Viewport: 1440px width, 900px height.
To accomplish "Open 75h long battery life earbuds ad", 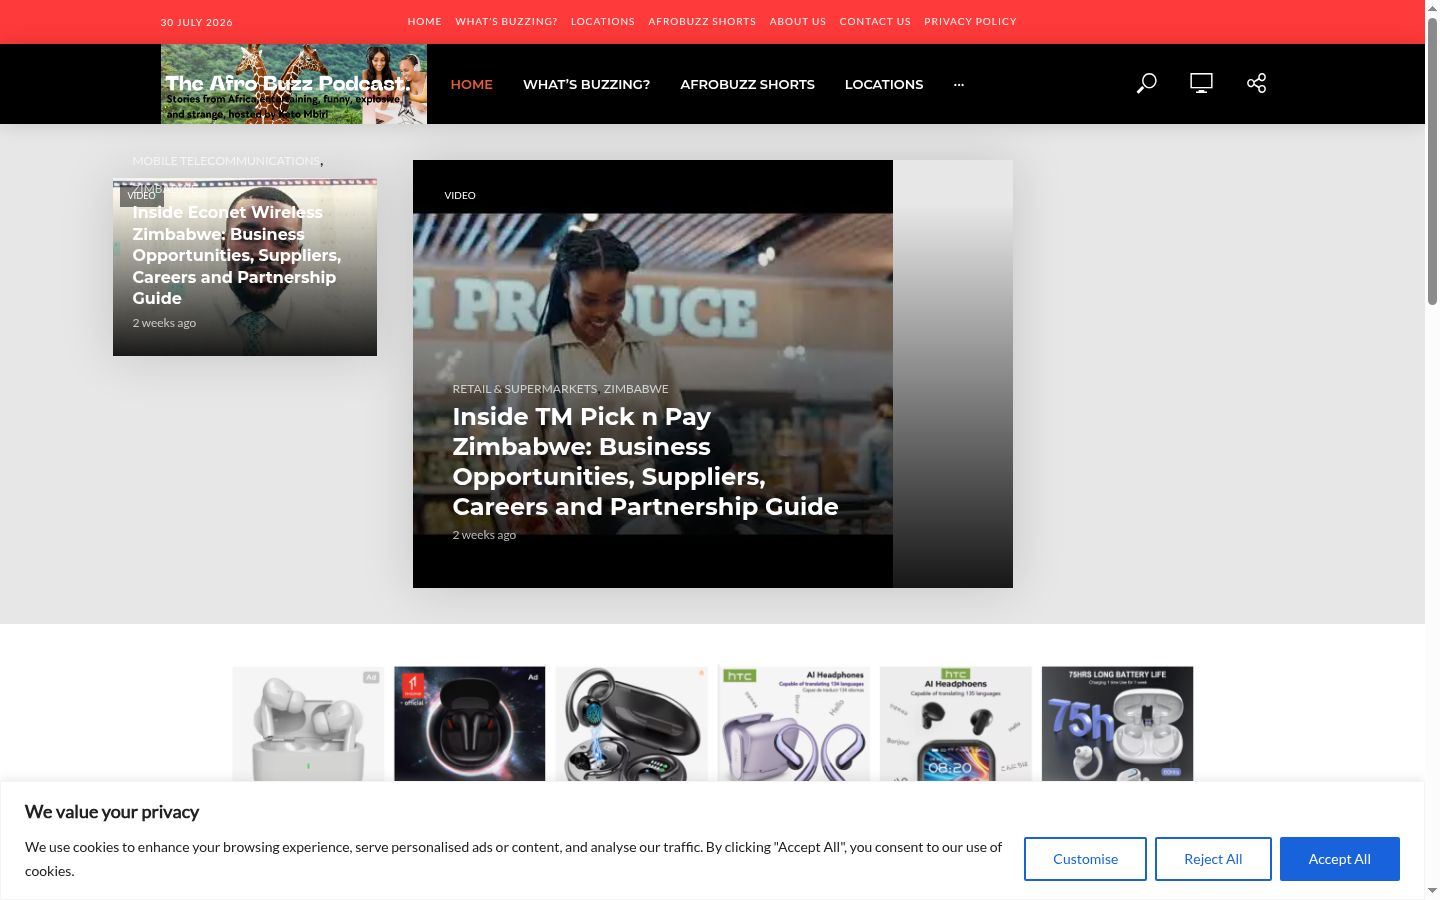I will pyautogui.click(x=1118, y=724).
